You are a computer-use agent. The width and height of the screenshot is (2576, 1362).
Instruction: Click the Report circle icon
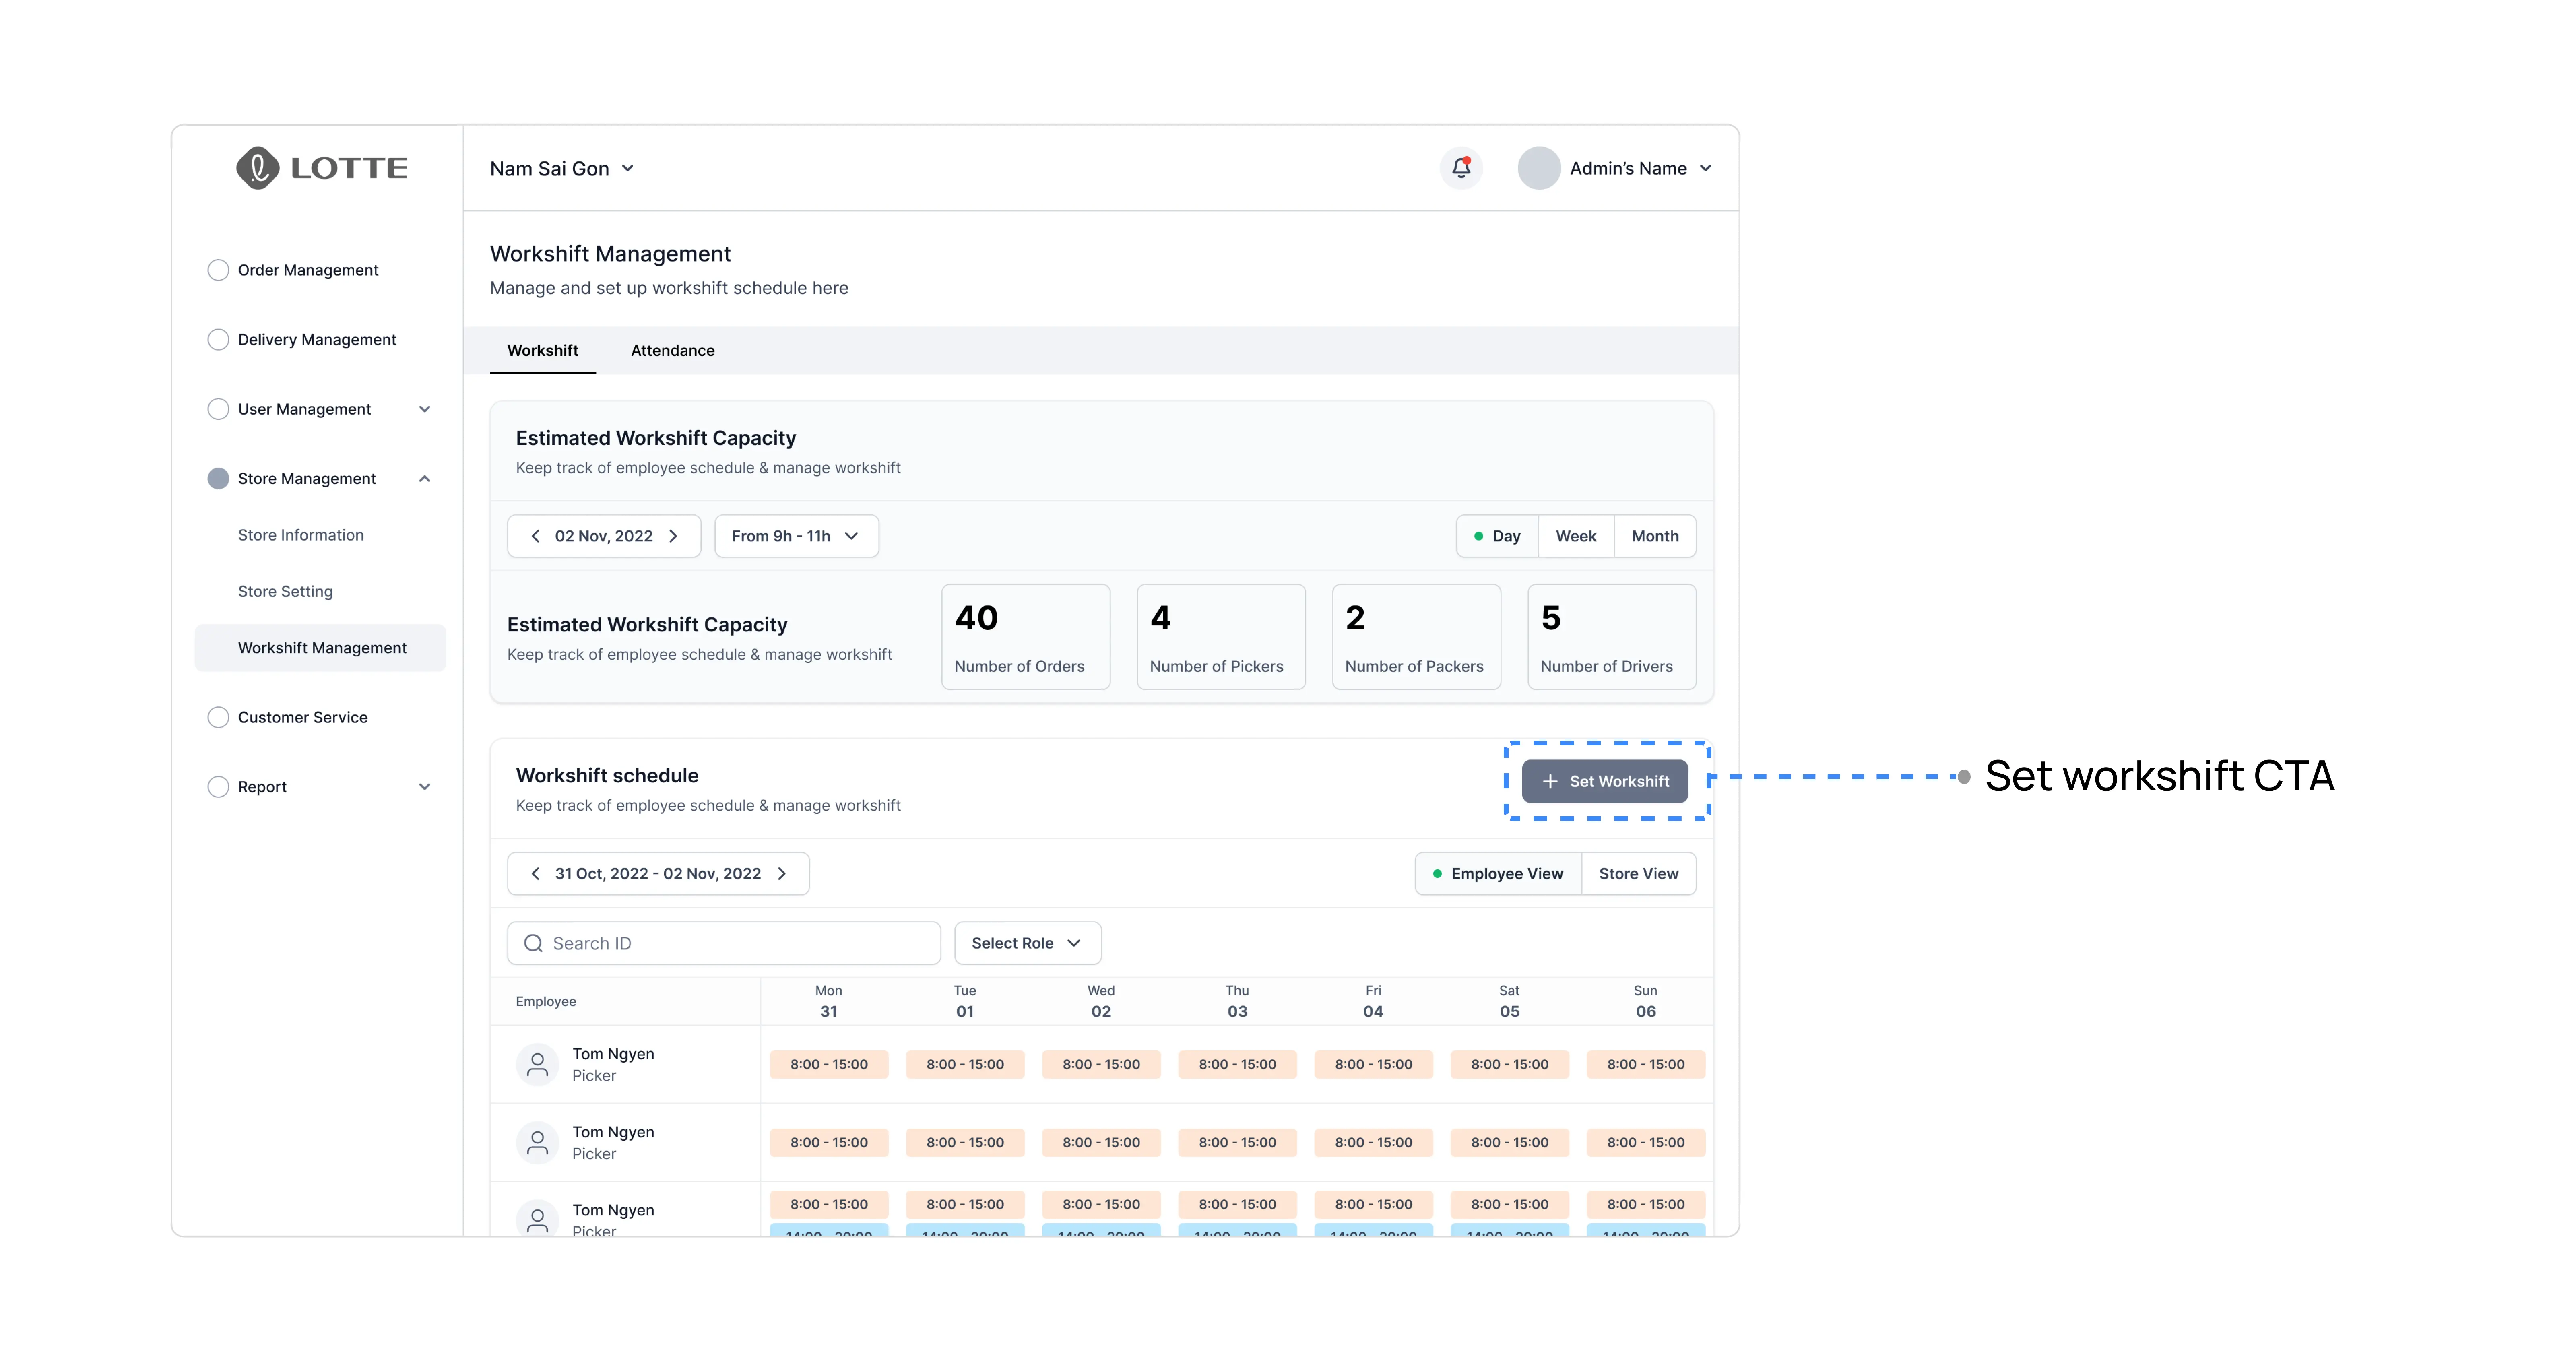(x=218, y=787)
